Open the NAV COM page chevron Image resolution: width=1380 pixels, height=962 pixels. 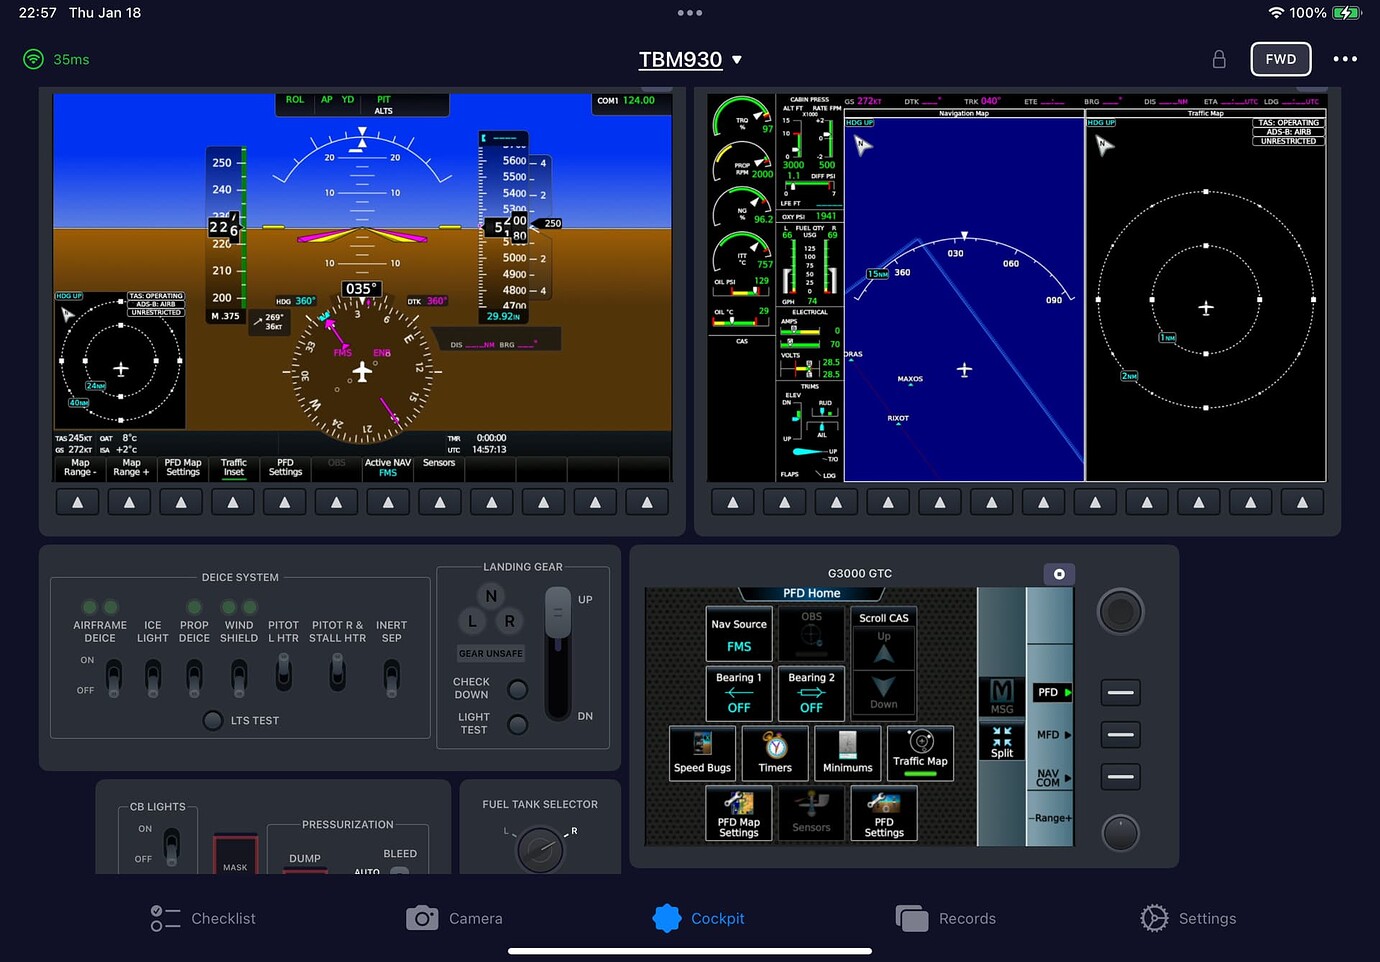click(x=1050, y=778)
